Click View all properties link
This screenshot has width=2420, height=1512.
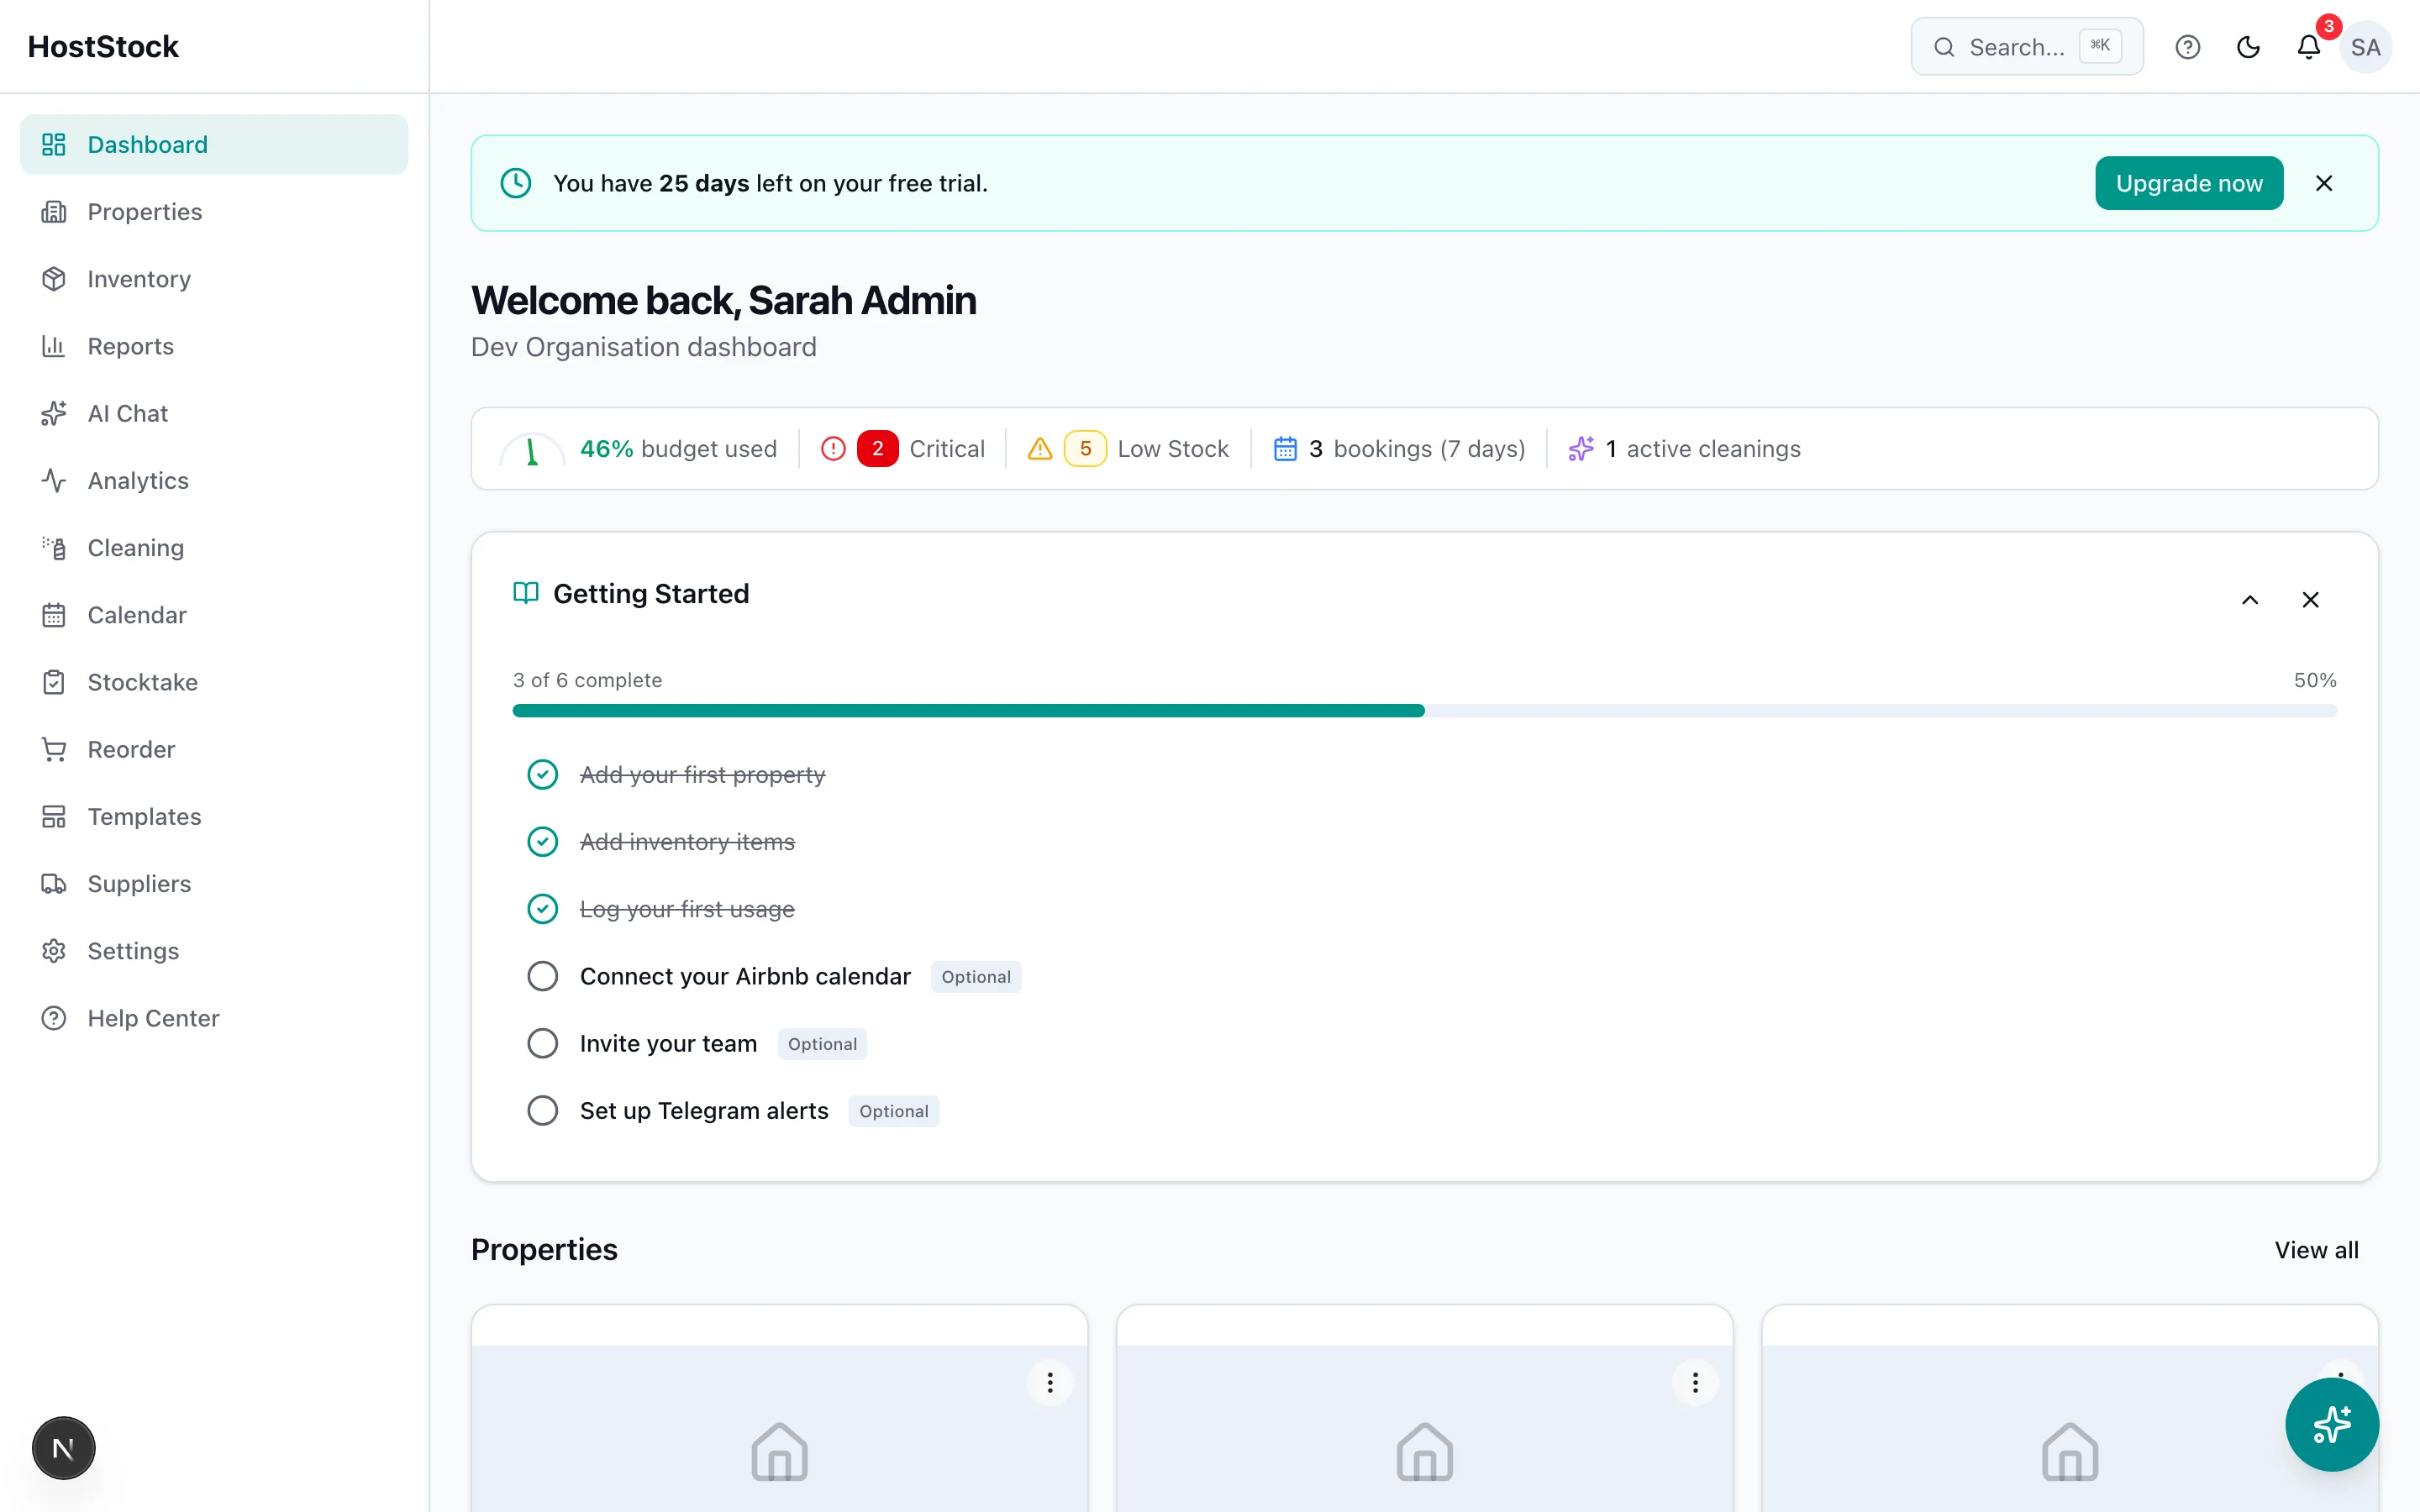click(x=2316, y=1250)
